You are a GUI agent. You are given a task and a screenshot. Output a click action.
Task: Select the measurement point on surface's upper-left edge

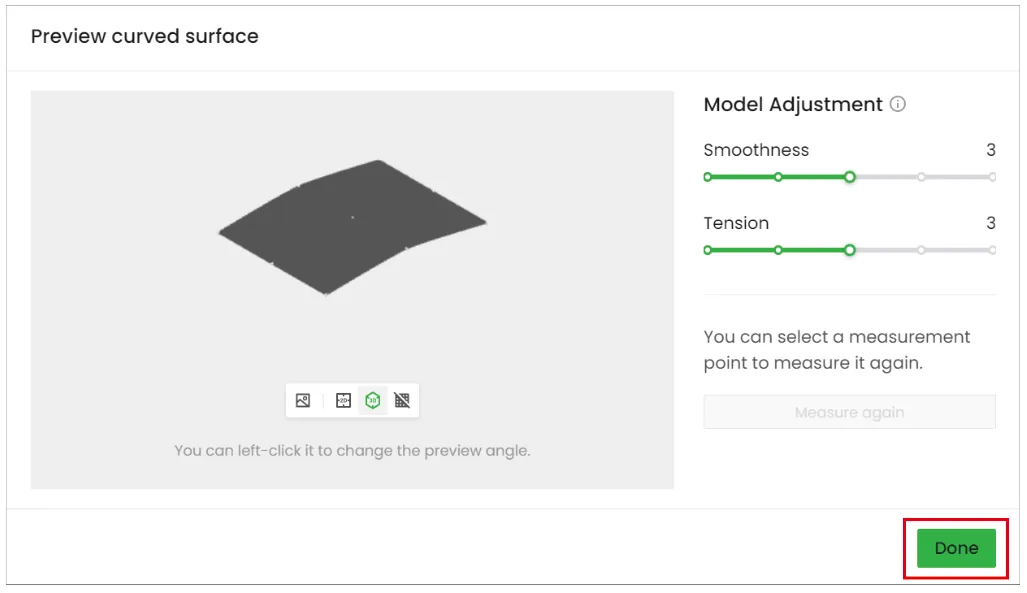point(299,186)
